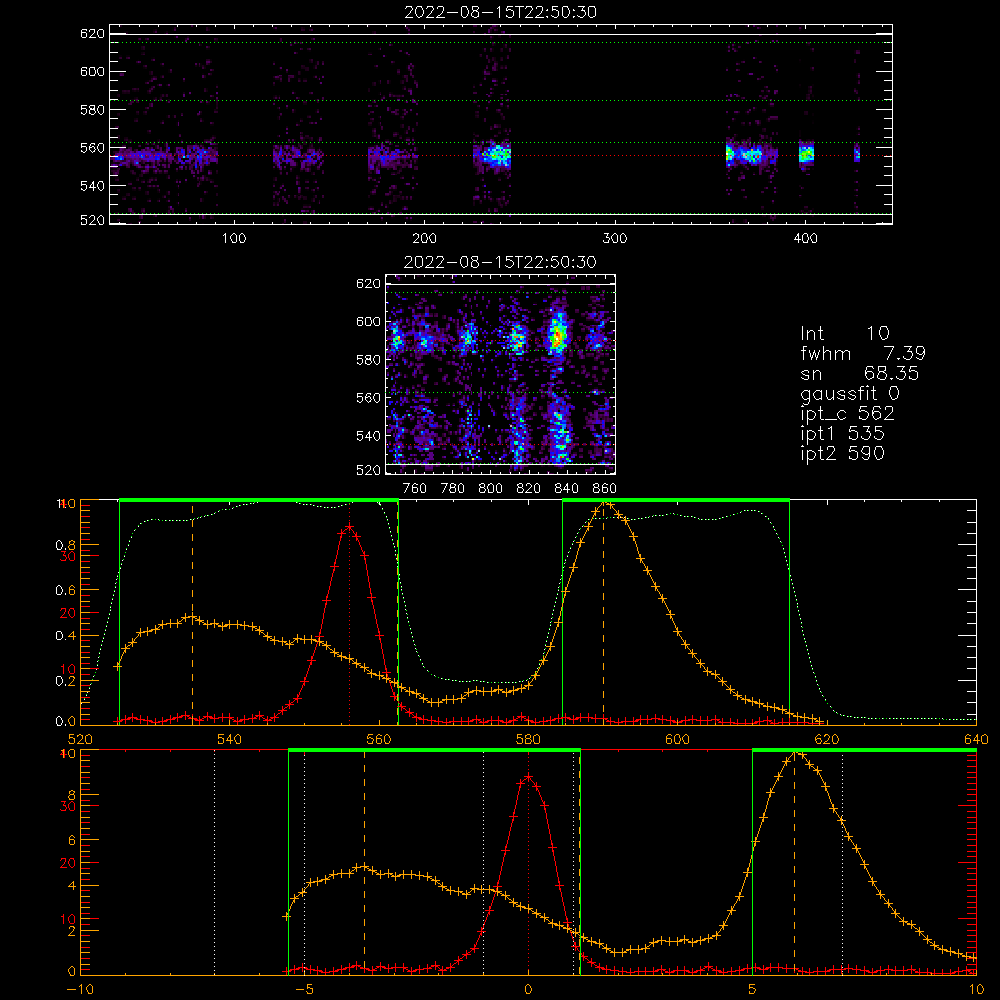Click the top plot title 2022-08-15T22:50:30
Viewport: 1000px width, 1000px height.
[x=500, y=11]
